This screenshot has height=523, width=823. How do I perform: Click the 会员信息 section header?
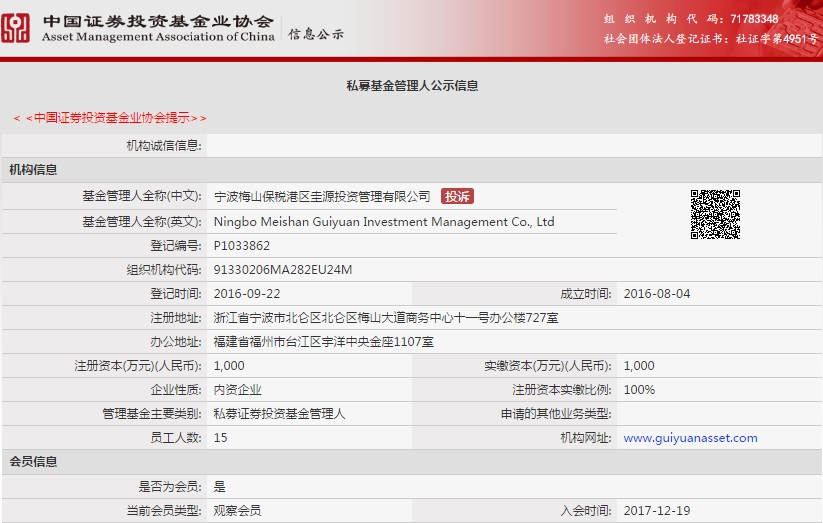pyautogui.click(x=33, y=462)
